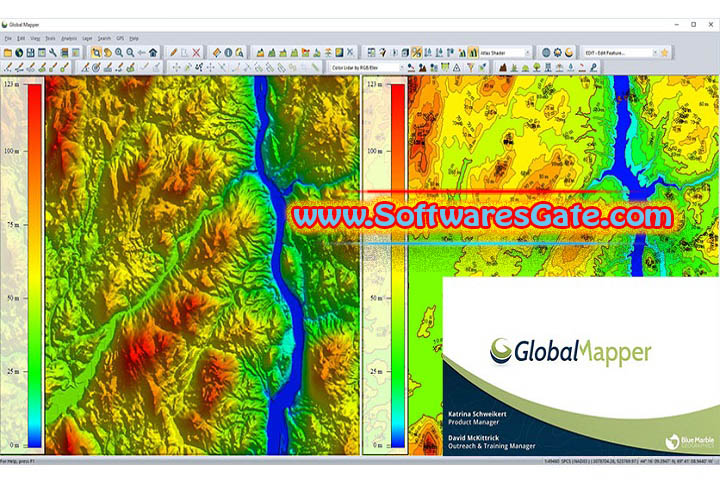Click the Open Data File folder icon
The image size is (720, 480).
pos(8,53)
